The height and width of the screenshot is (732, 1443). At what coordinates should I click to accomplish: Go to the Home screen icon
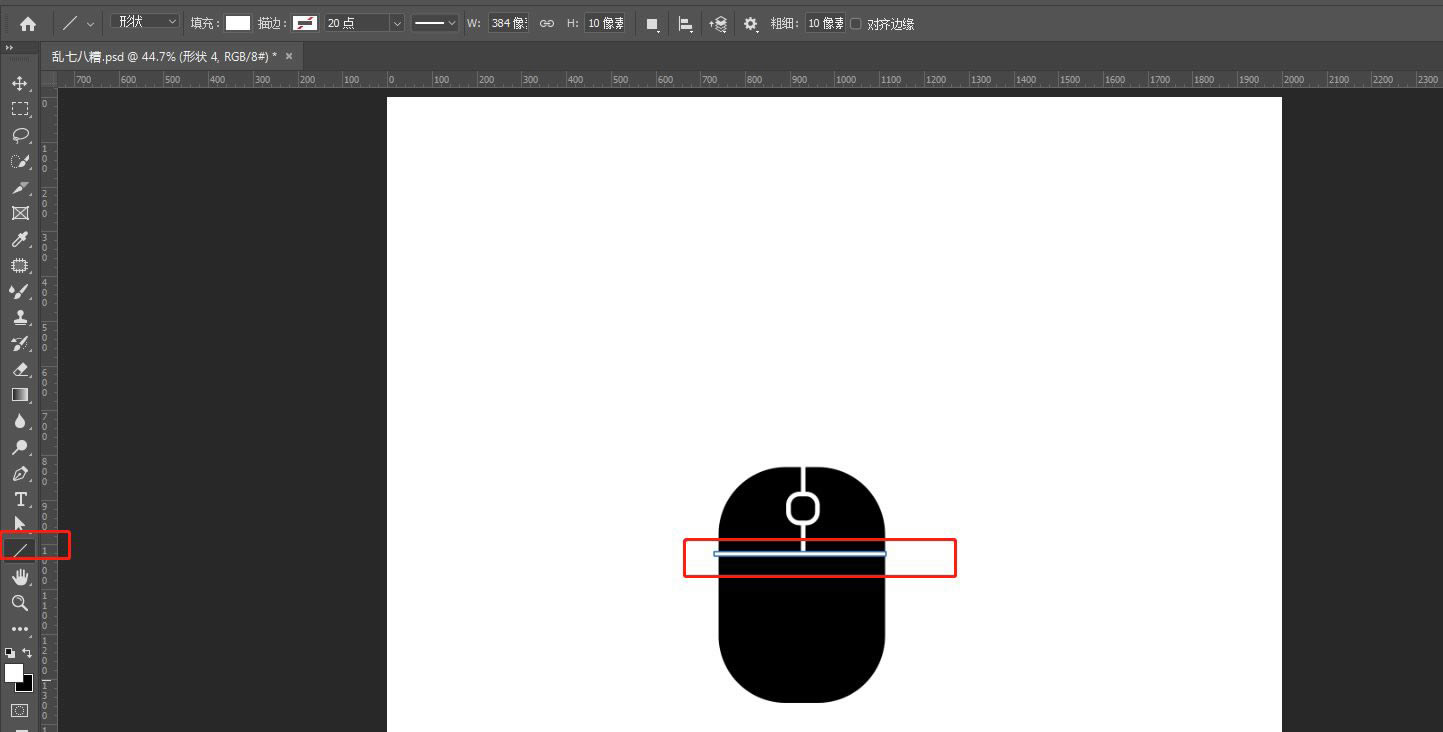point(27,23)
